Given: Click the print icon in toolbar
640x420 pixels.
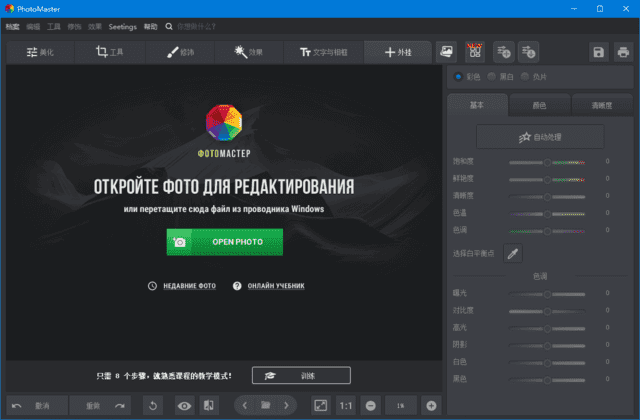Looking at the screenshot, I should click(x=623, y=52).
